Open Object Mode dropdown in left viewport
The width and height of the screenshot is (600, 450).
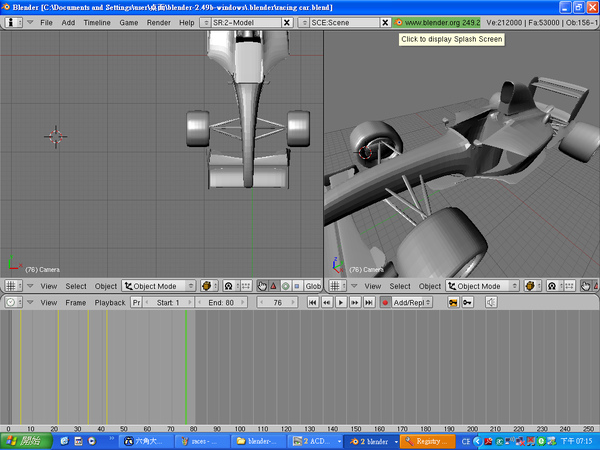tap(157, 286)
